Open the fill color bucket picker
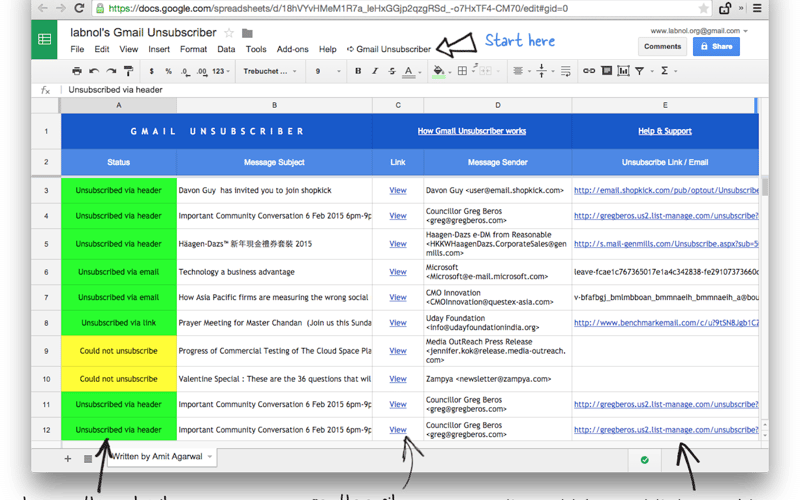 click(x=441, y=71)
